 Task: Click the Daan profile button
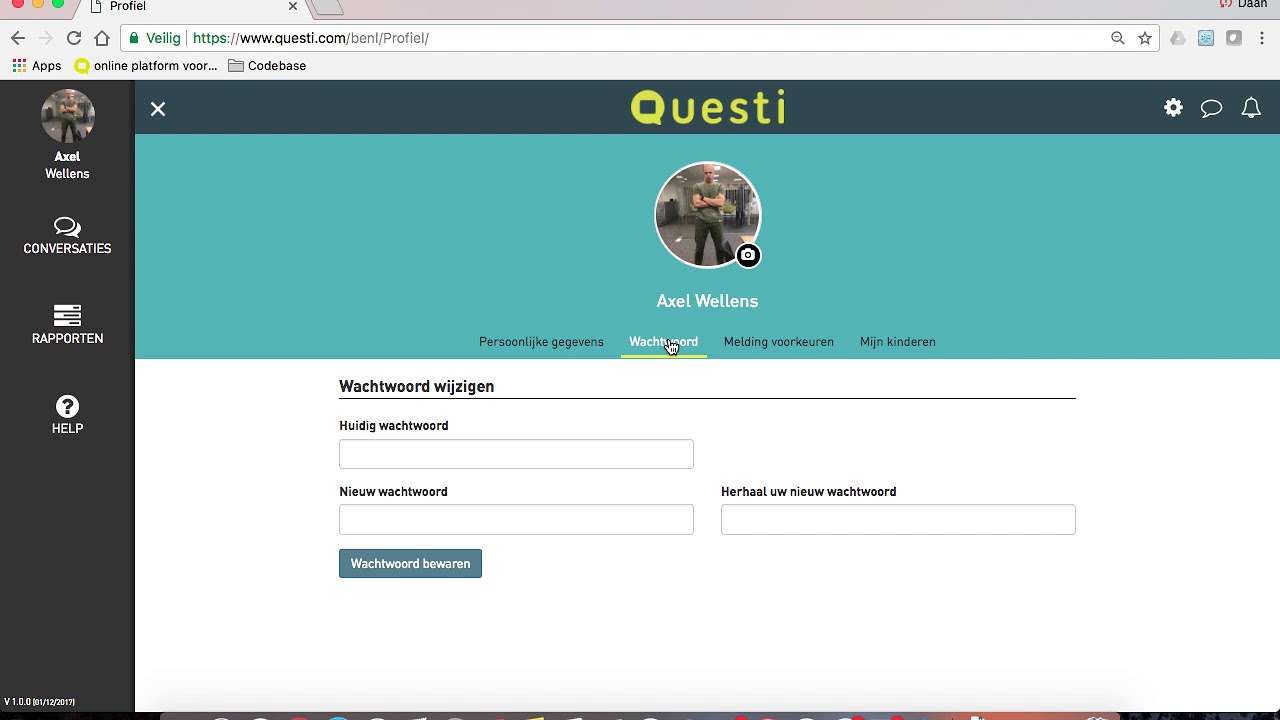point(1244,5)
